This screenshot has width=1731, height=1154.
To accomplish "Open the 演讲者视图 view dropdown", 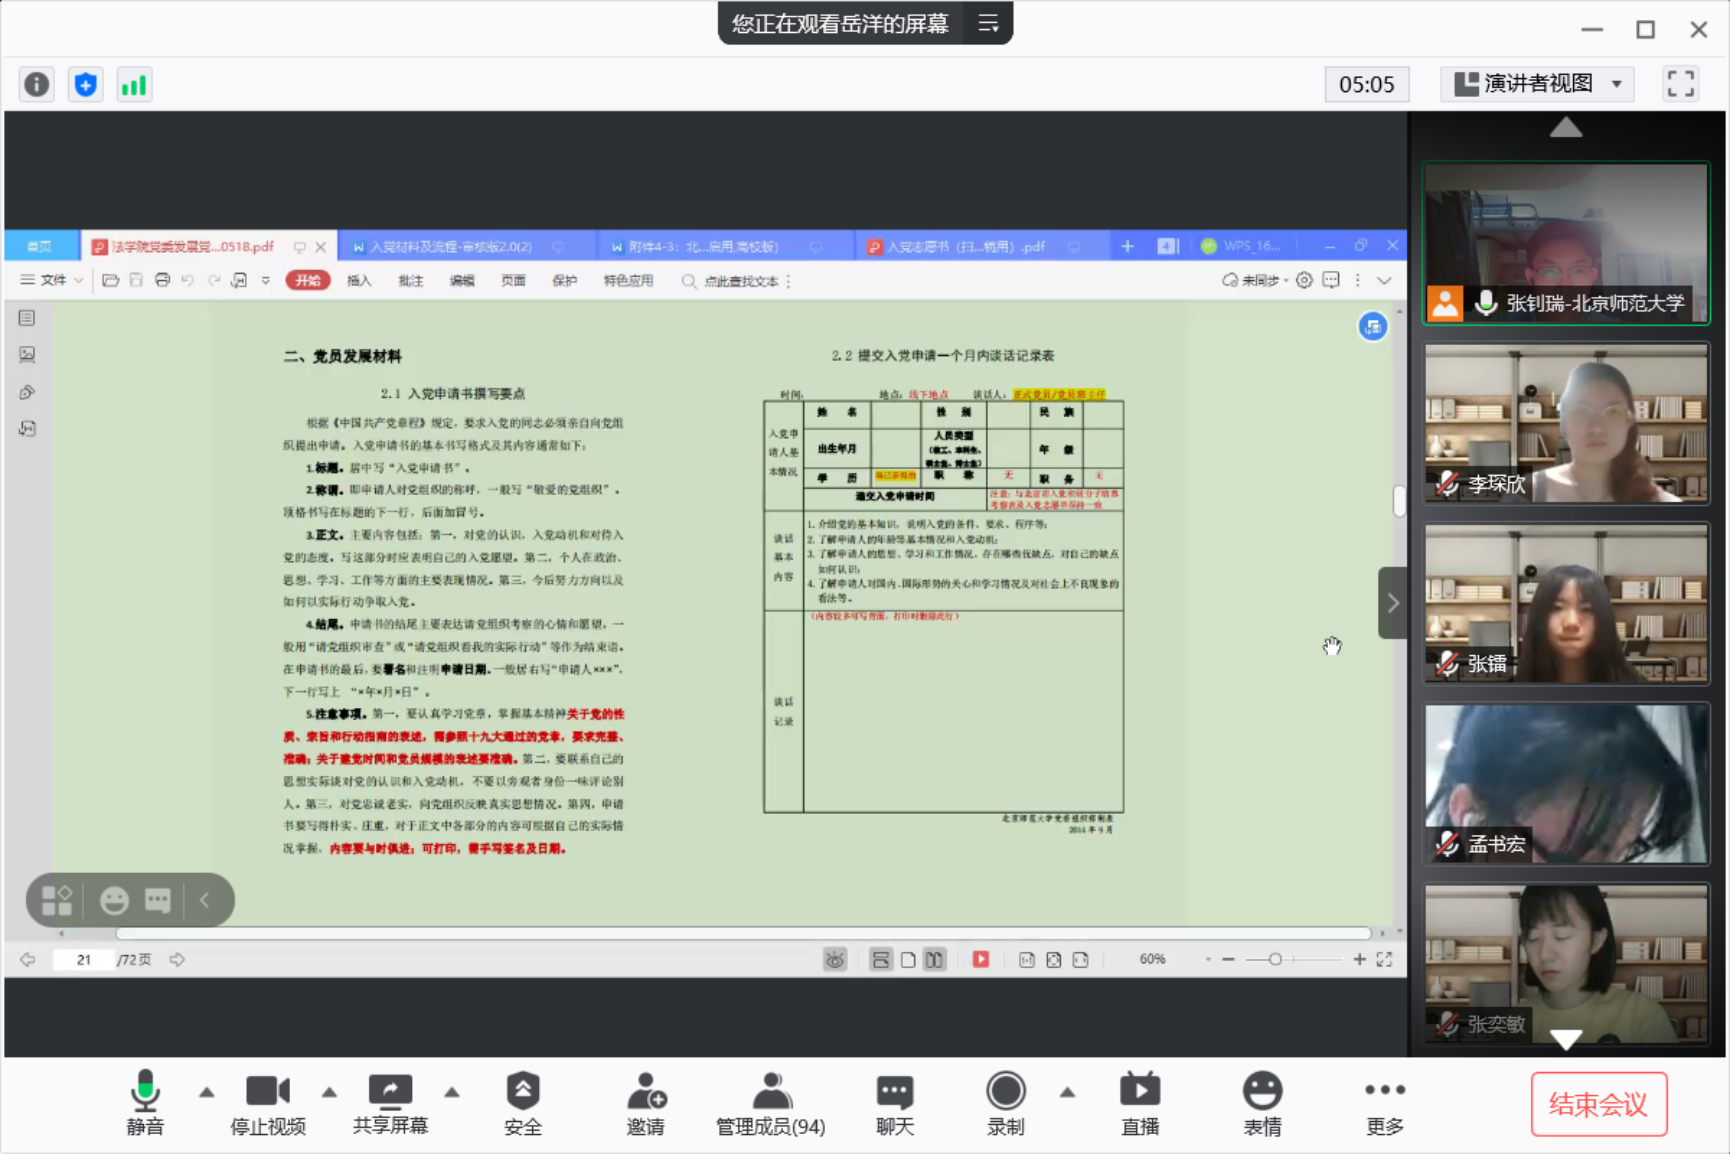I will click(1537, 84).
